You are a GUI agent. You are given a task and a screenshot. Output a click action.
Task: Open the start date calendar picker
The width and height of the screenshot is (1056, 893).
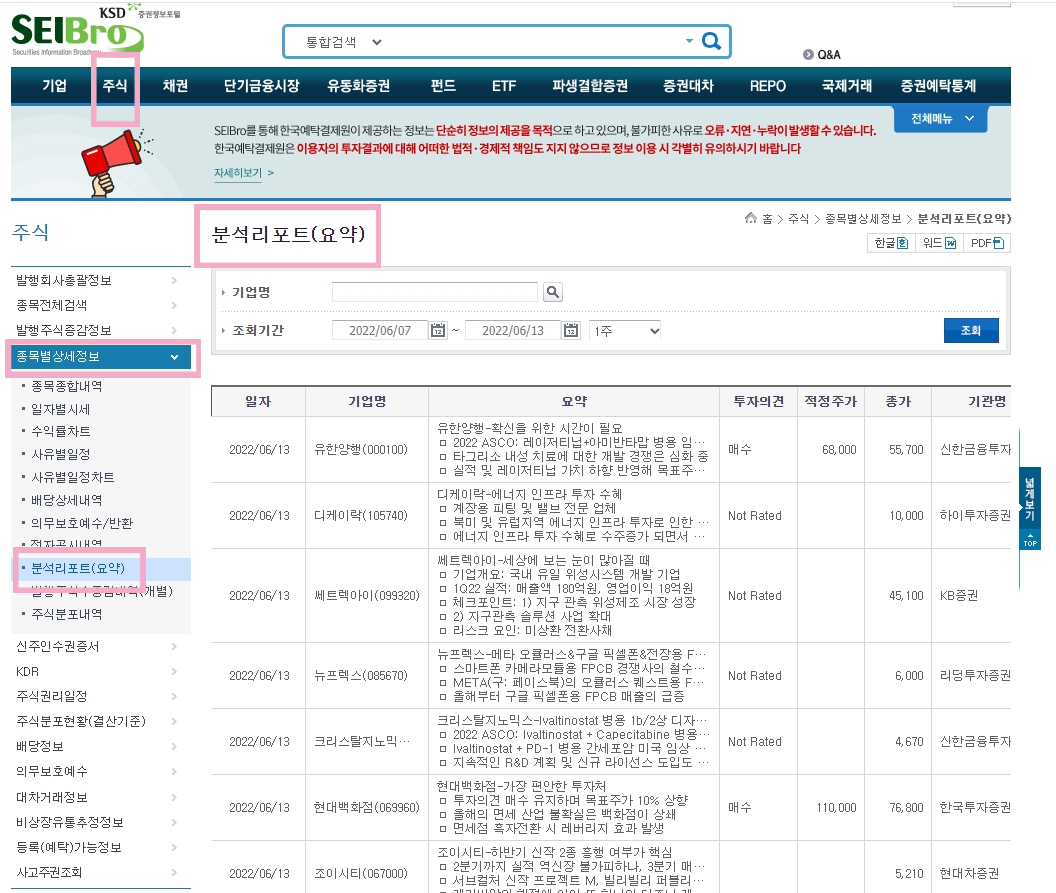(x=438, y=330)
